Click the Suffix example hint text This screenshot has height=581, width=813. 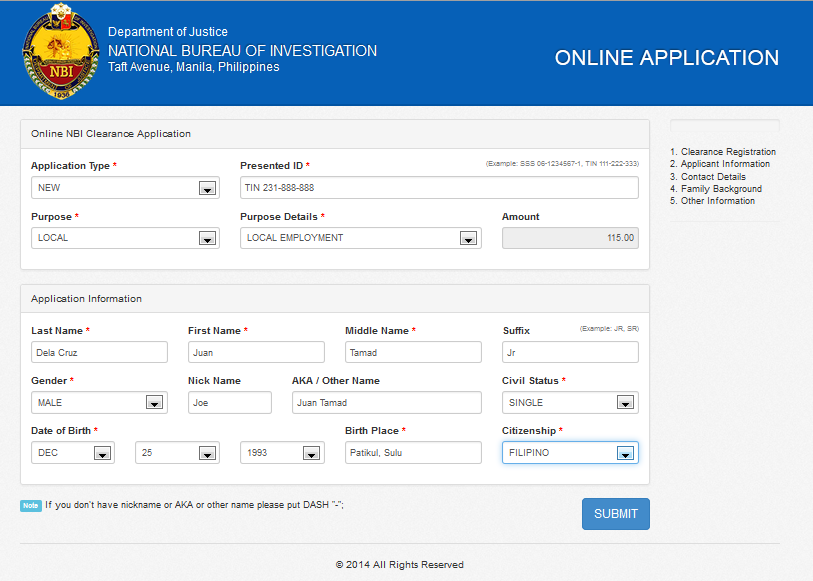pos(609,329)
